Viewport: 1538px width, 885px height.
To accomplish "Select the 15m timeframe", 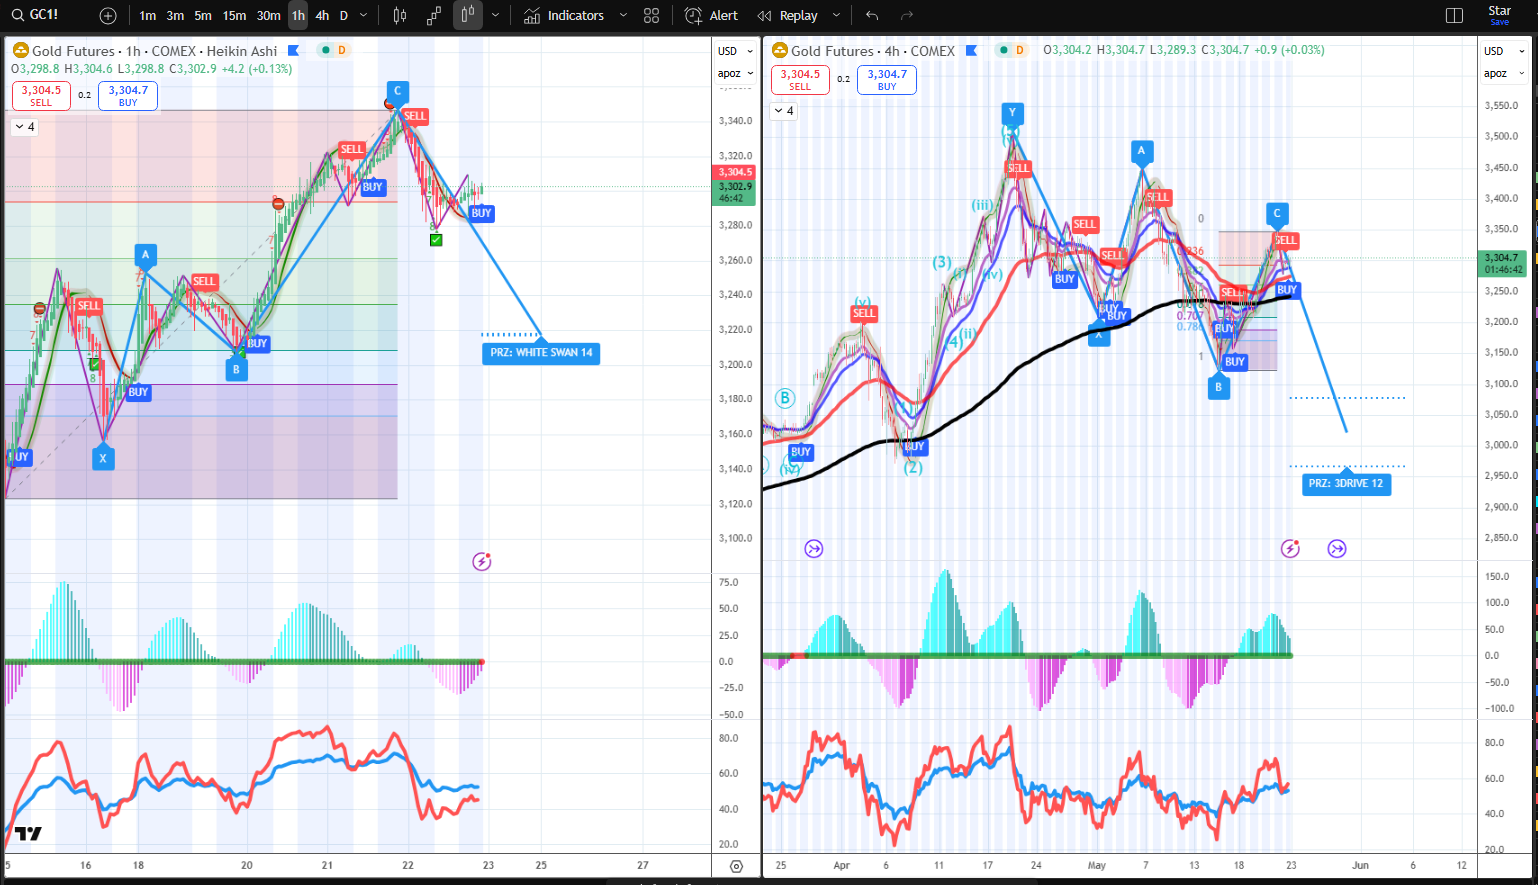I will tap(234, 16).
